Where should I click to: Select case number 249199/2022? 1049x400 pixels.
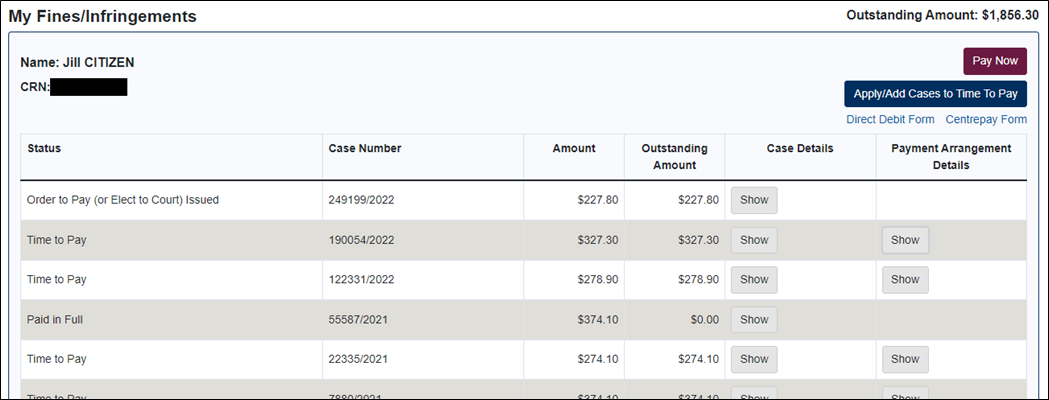(359, 200)
